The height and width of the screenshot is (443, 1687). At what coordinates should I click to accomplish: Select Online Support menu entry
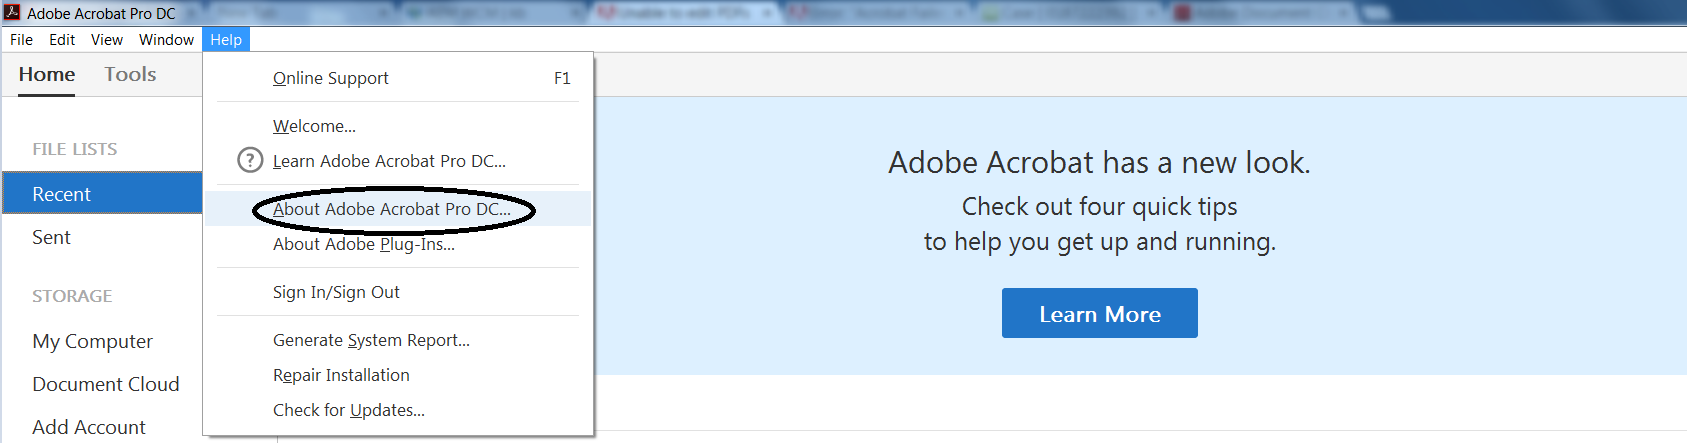[x=331, y=78]
